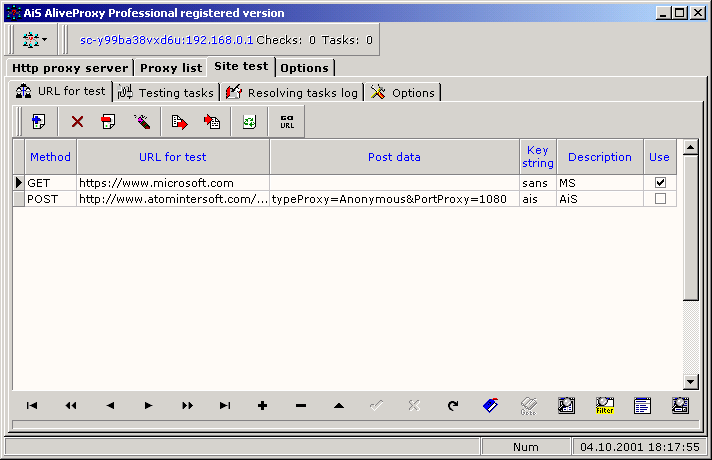Image resolution: width=712 pixels, height=460 pixels.
Task: Click the blue-lined list view icon
Action: [x=642, y=406]
